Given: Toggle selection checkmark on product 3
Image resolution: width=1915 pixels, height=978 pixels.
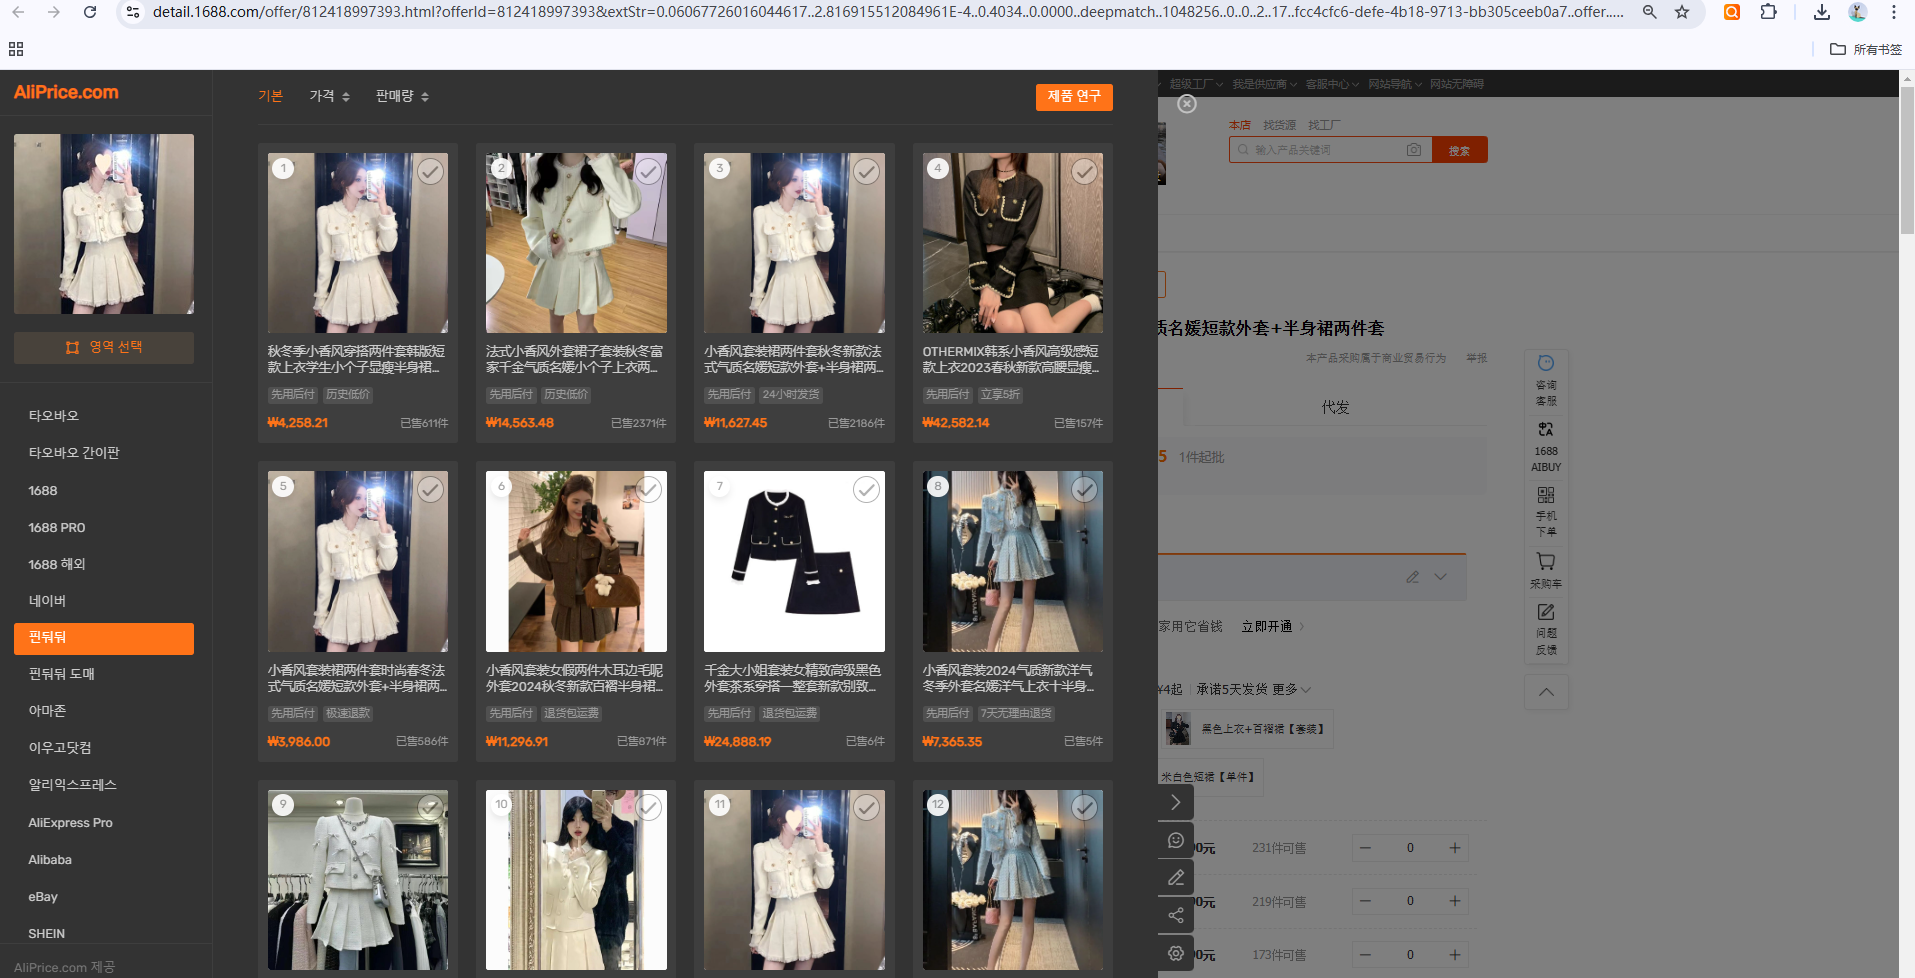Looking at the screenshot, I should tap(866, 171).
